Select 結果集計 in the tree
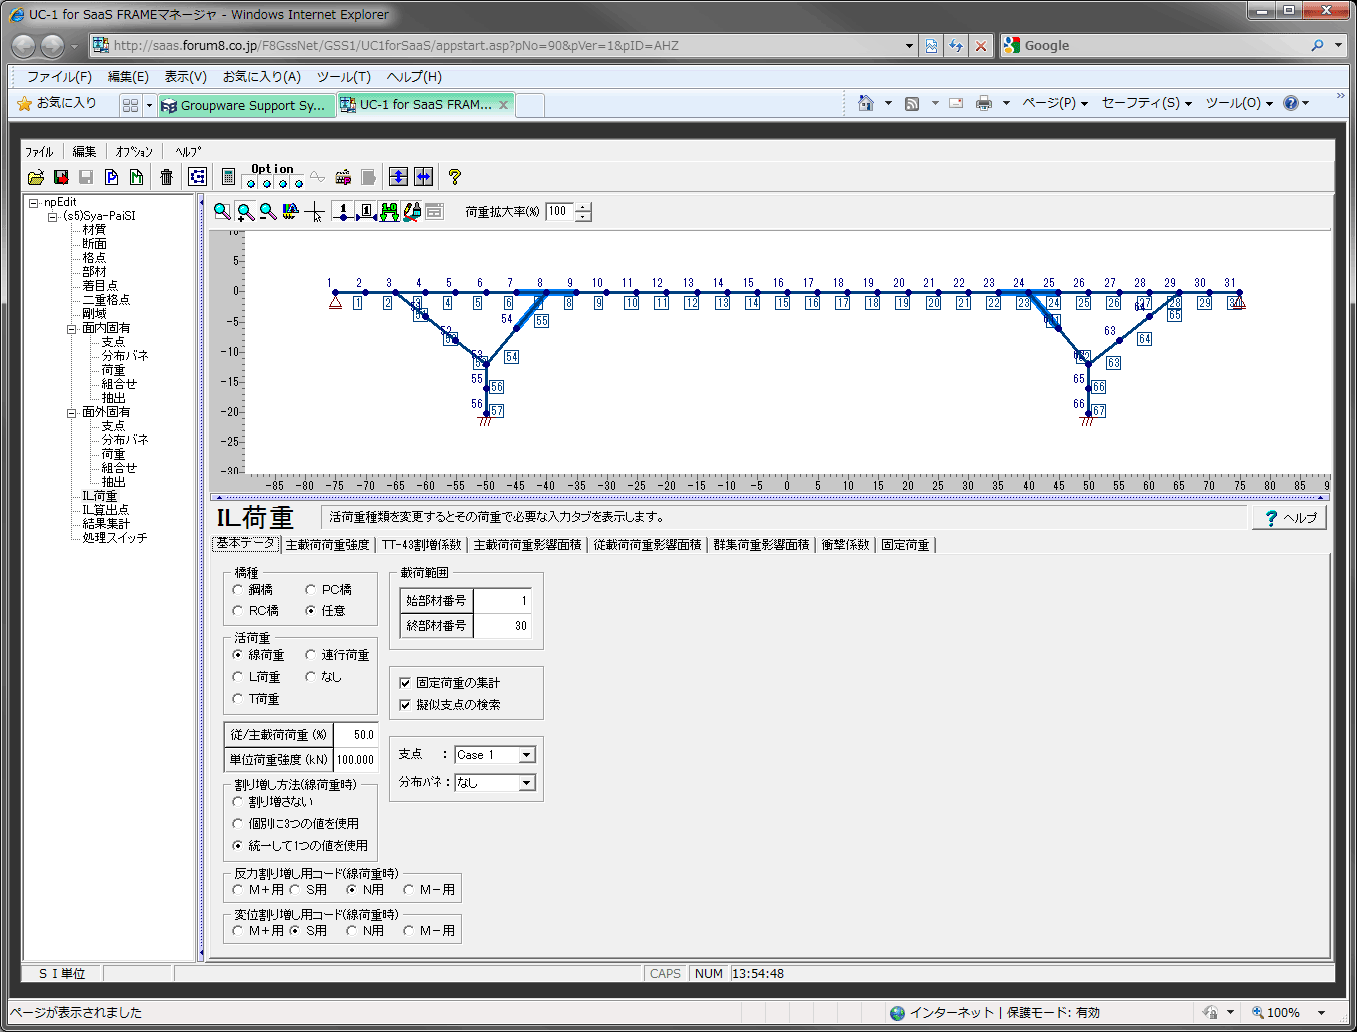Screen dimensions: 1357x1032 point(106,524)
